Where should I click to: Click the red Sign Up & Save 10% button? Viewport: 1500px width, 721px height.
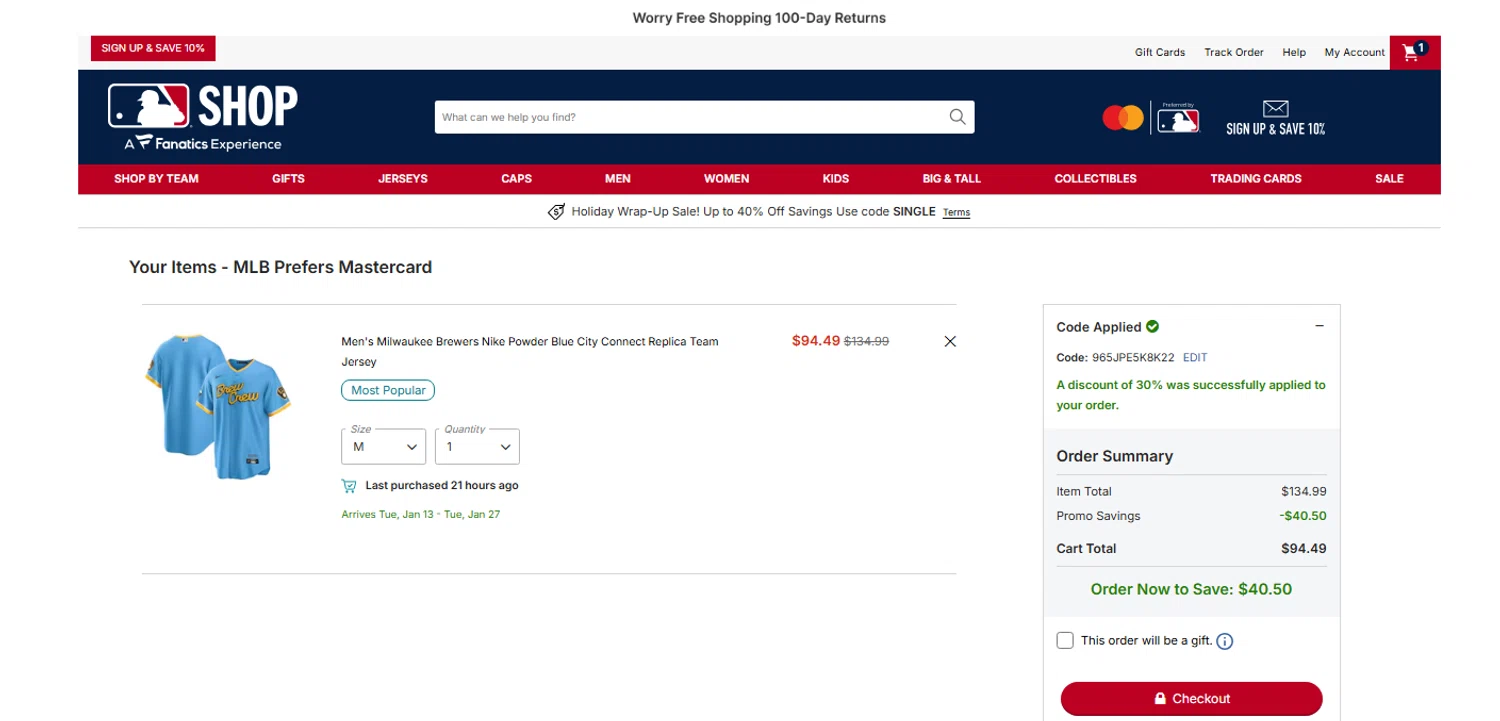coord(153,48)
